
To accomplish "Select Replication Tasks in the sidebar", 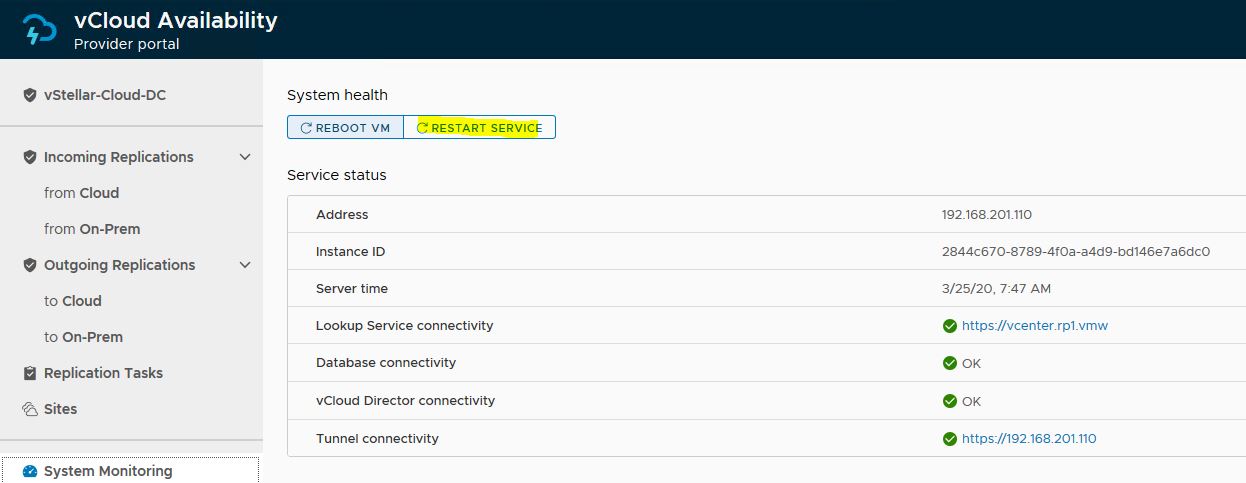I will pos(103,373).
